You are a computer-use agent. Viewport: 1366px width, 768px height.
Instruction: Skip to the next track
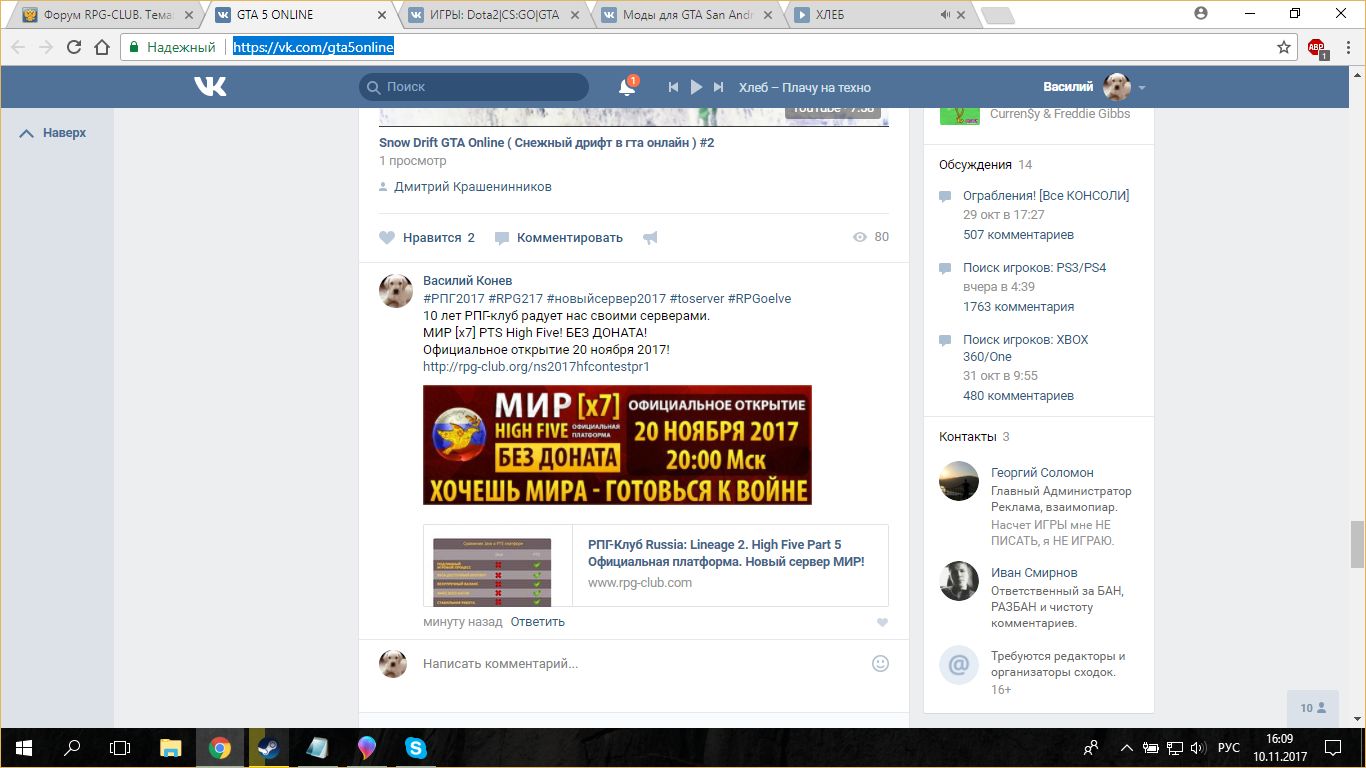(x=719, y=87)
